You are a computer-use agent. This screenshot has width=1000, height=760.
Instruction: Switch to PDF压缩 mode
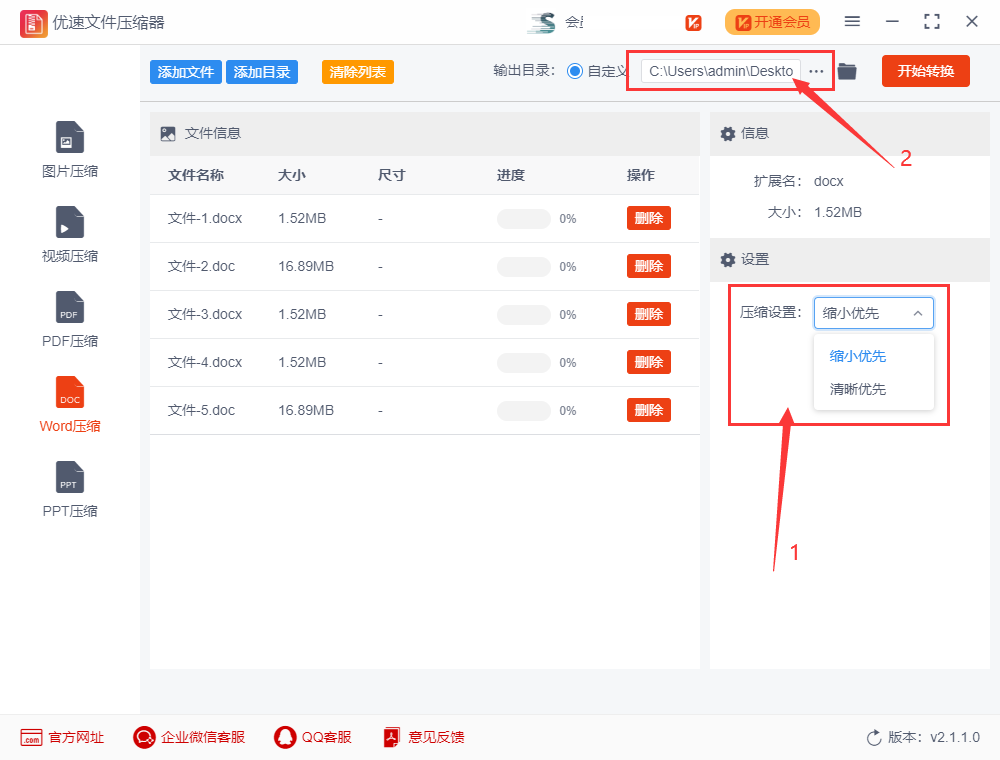click(69, 317)
